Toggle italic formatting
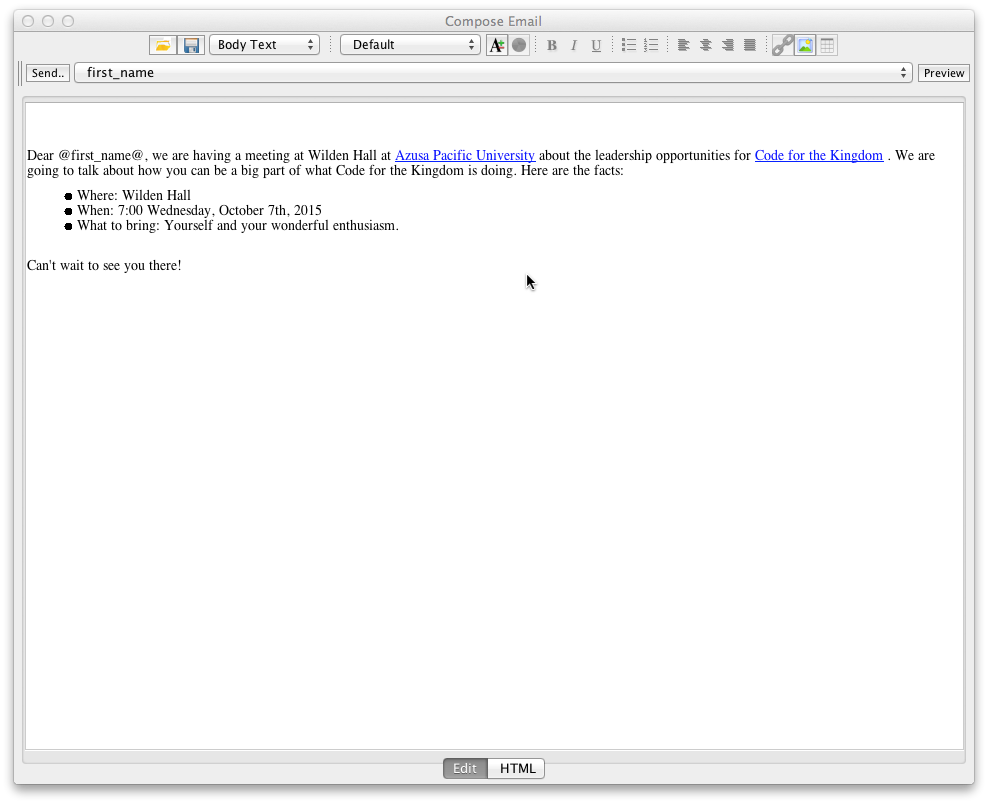This screenshot has width=988, height=804. click(573, 44)
